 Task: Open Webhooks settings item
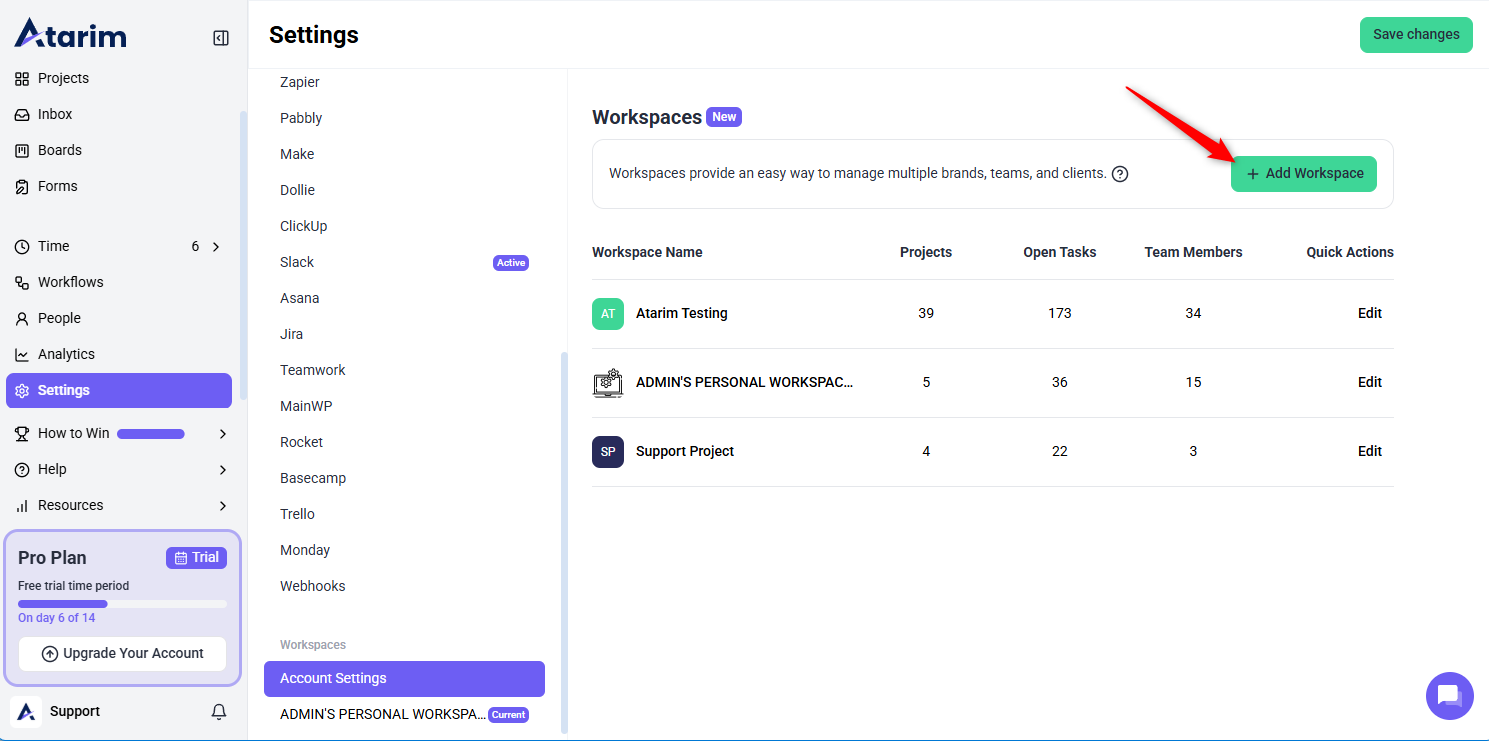(312, 587)
